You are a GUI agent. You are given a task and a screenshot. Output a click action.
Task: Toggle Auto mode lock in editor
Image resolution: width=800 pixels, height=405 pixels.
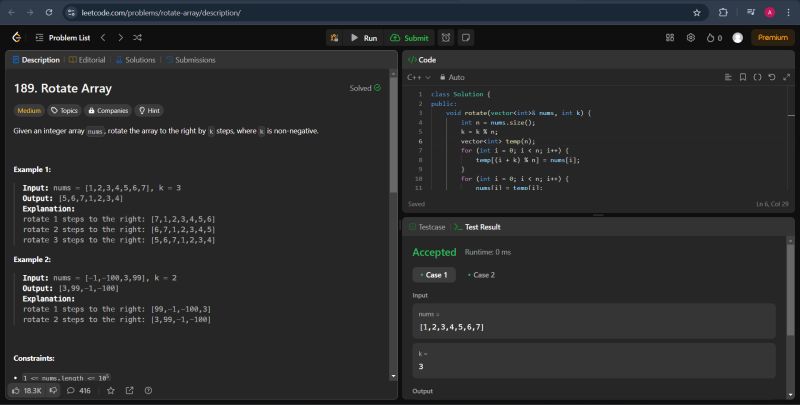coord(452,77)
